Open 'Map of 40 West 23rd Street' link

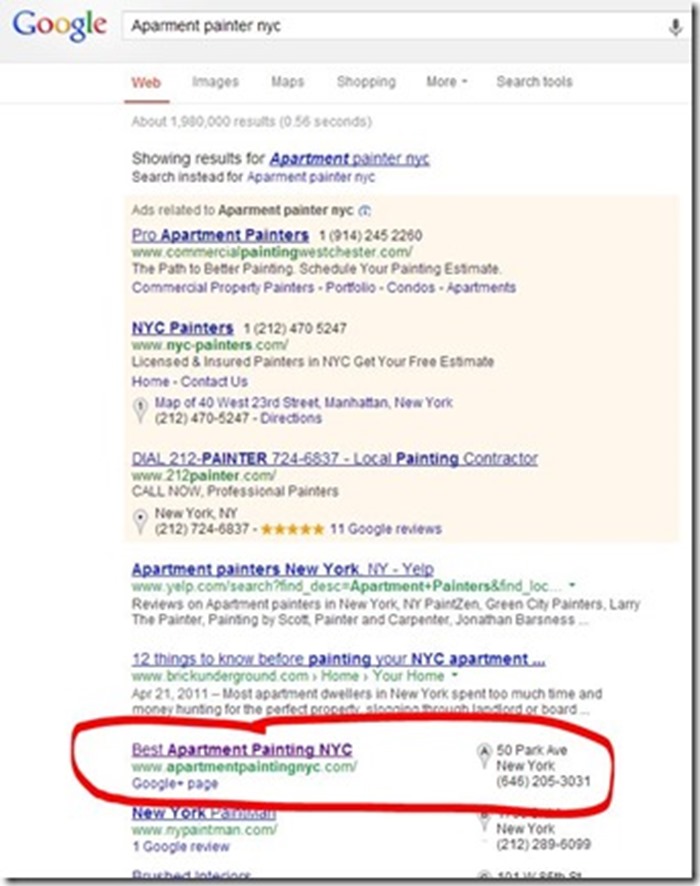[303, 402]
